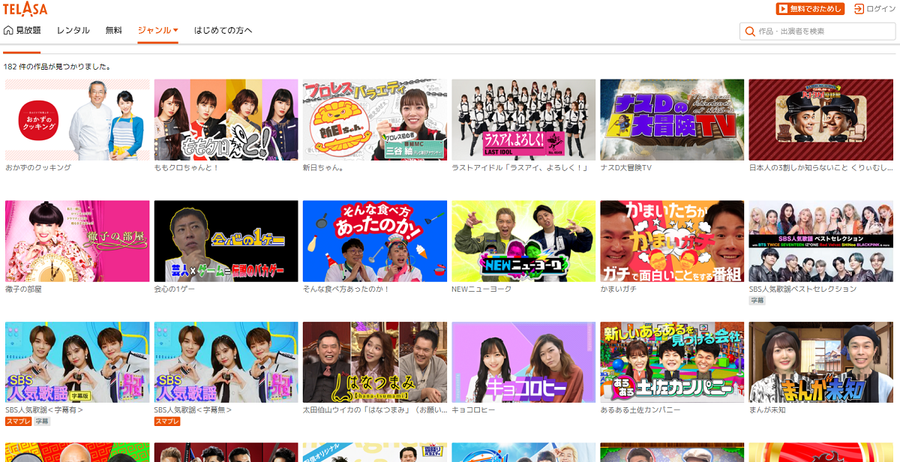This screenshot has height=462, width=900.
Task: Expand the ジャンル dropdown arrow
Action: click(176, 30)
